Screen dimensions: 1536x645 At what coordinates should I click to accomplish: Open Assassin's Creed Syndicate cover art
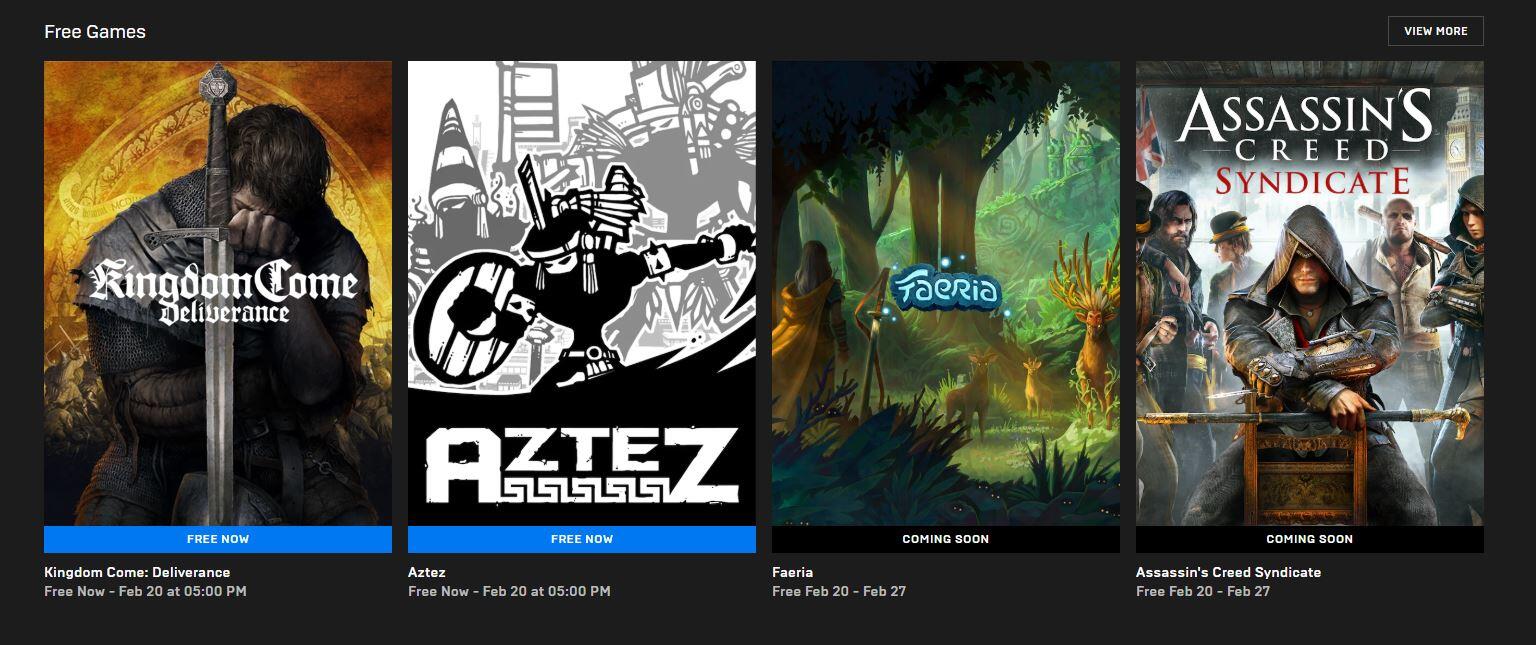[1310, 293]
